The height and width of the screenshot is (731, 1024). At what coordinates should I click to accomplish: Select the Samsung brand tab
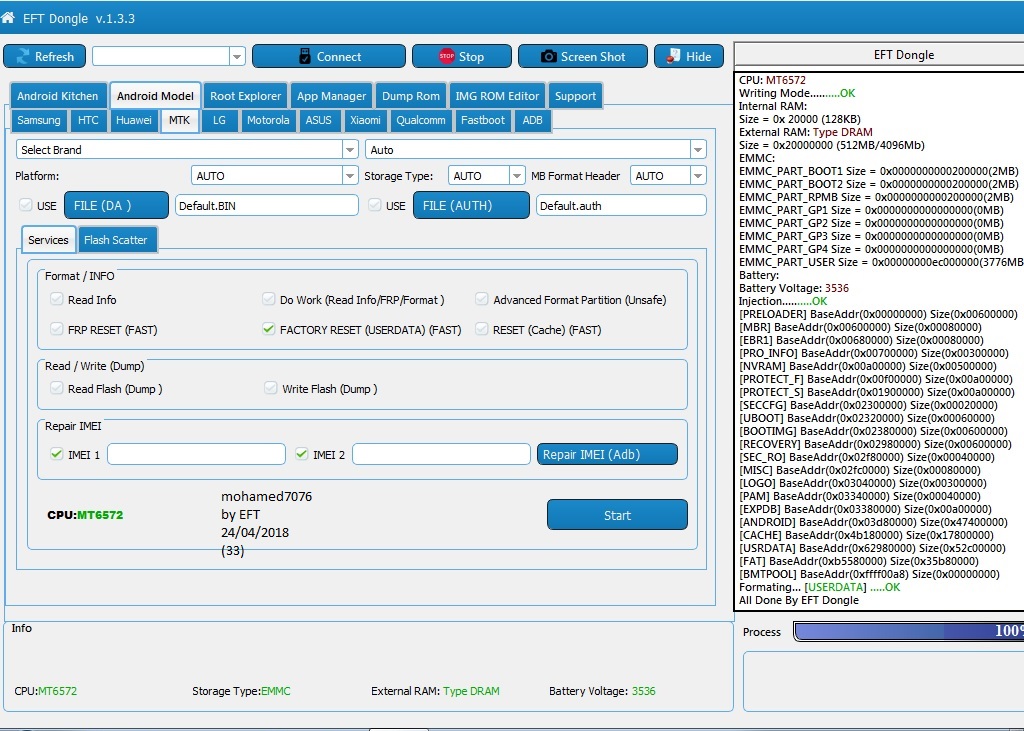tap(39, 120)
